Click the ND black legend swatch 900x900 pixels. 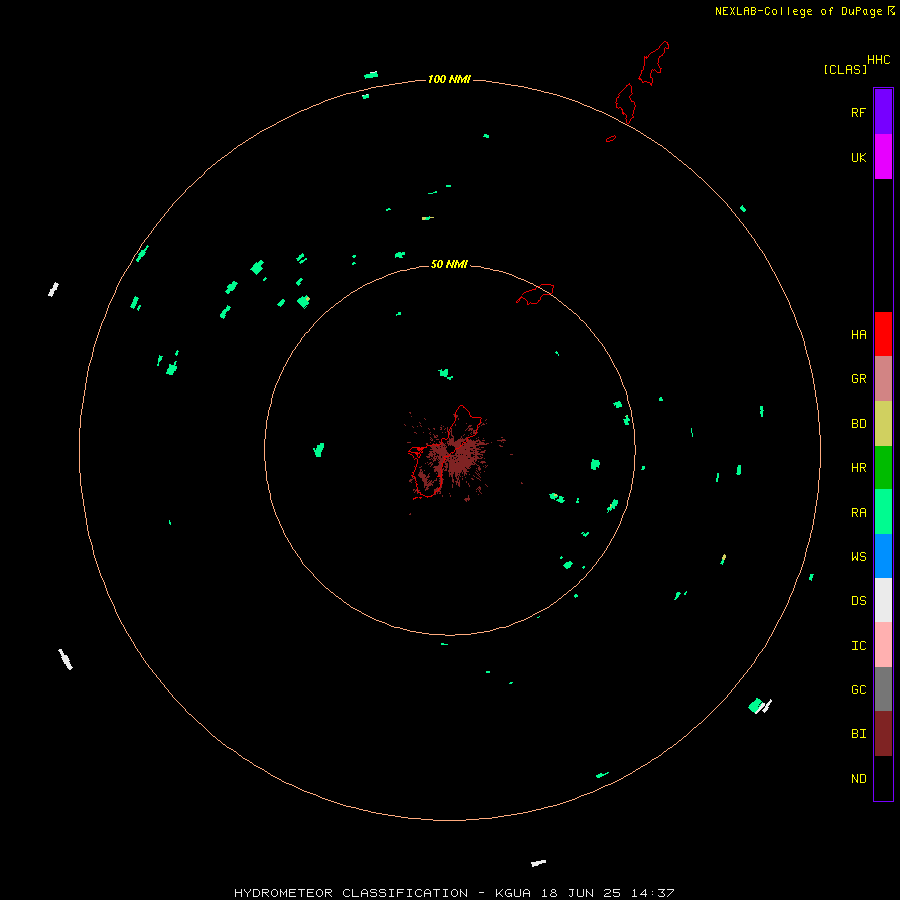[x=883, y=778]
